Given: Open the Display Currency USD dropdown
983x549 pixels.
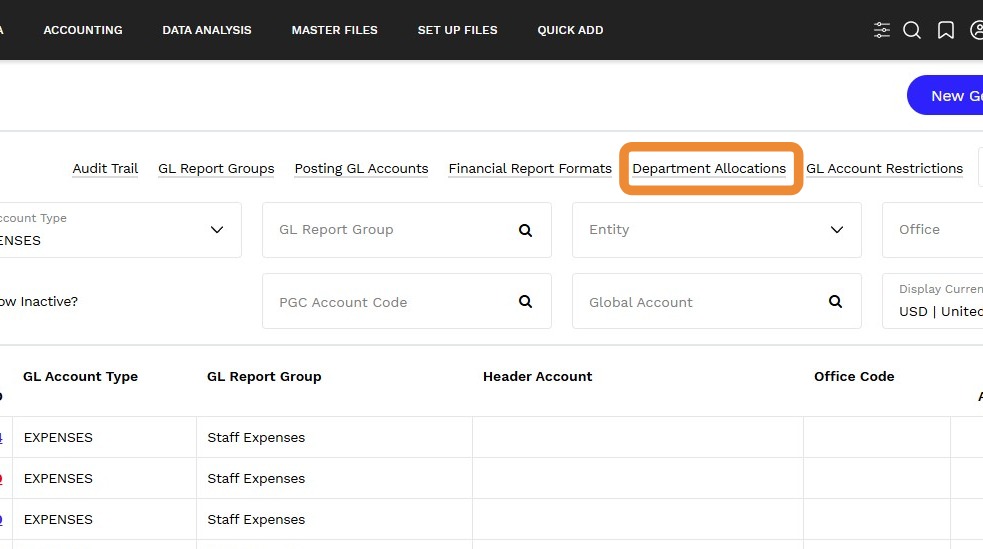Looking at the screenshot, I should coord(933,301).
